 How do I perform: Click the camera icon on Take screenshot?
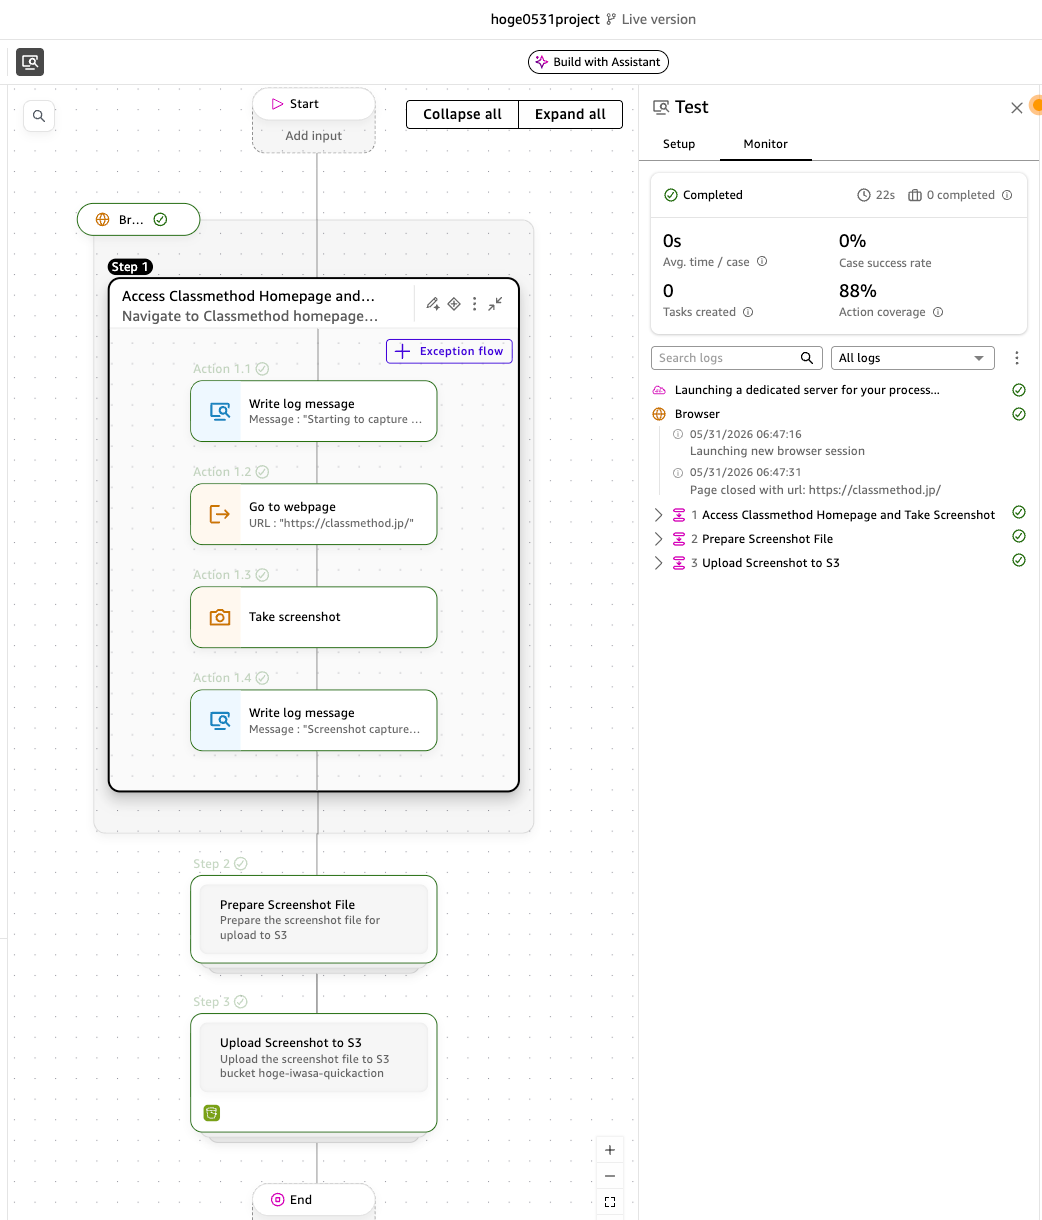[219, 617]
